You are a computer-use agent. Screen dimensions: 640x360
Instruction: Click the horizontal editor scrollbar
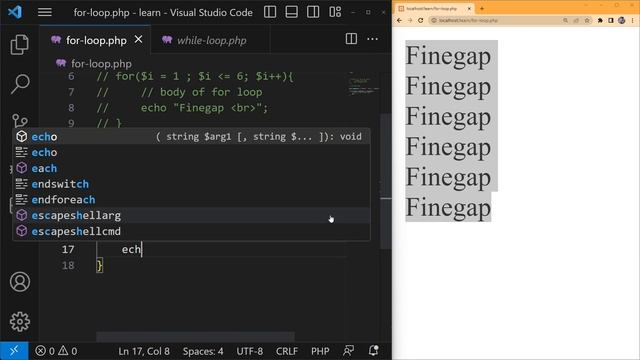pos(195,337)
